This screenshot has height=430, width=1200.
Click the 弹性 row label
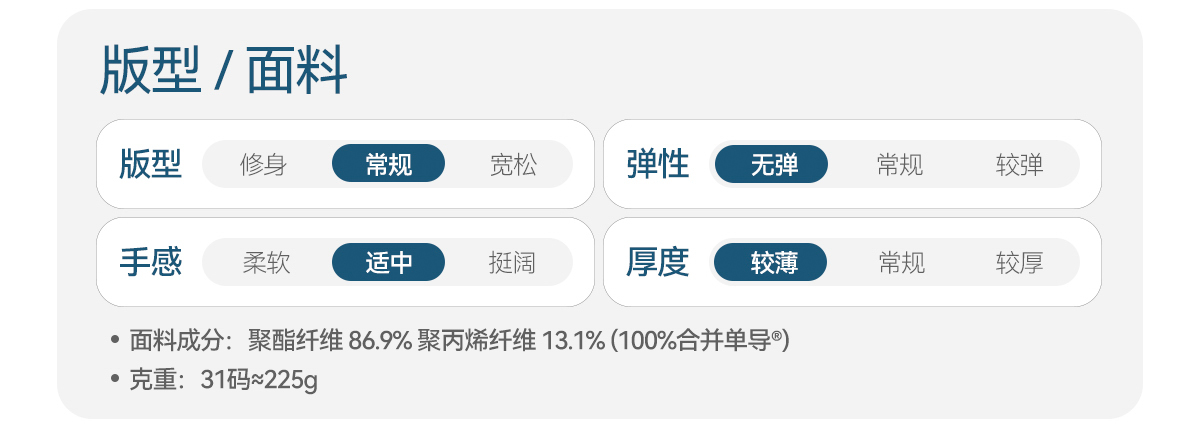[657, 165]
